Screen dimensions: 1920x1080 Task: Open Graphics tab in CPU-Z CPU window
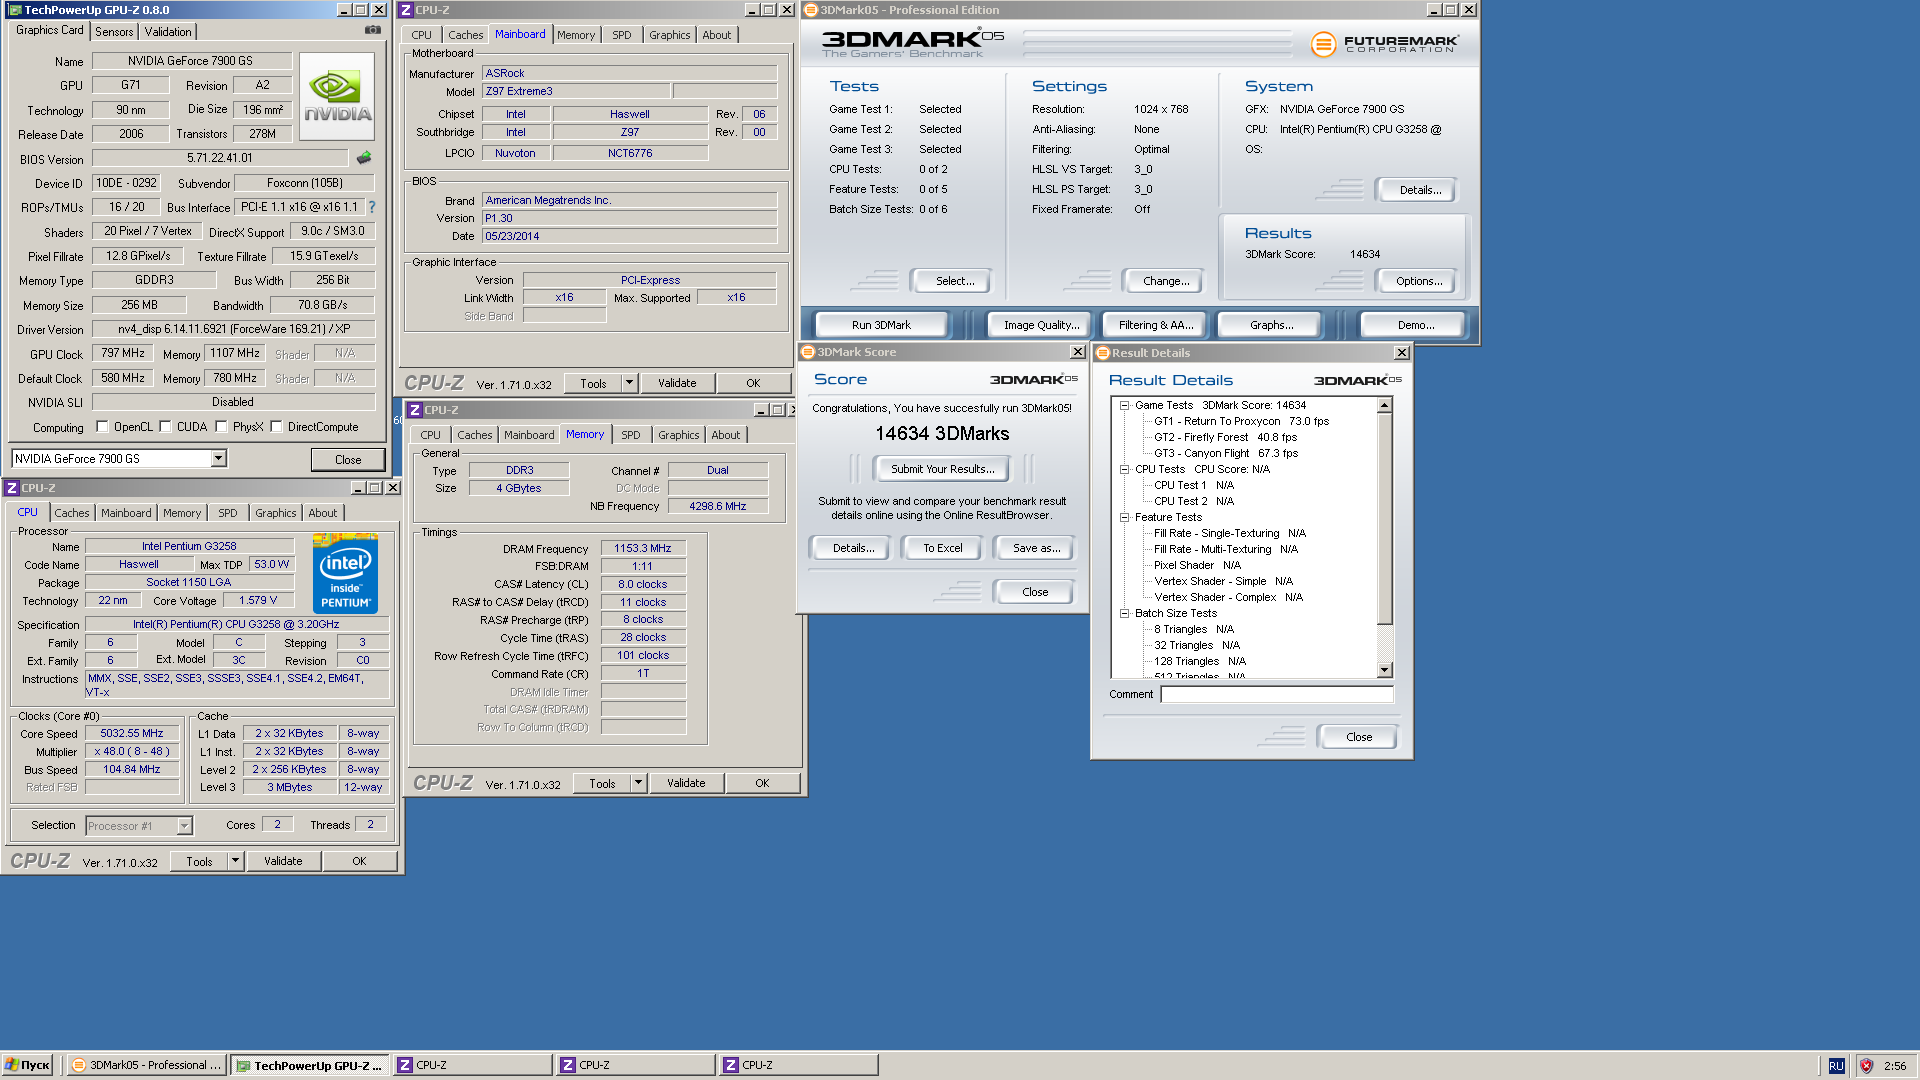pyautogui.click(x=276, y=513)
